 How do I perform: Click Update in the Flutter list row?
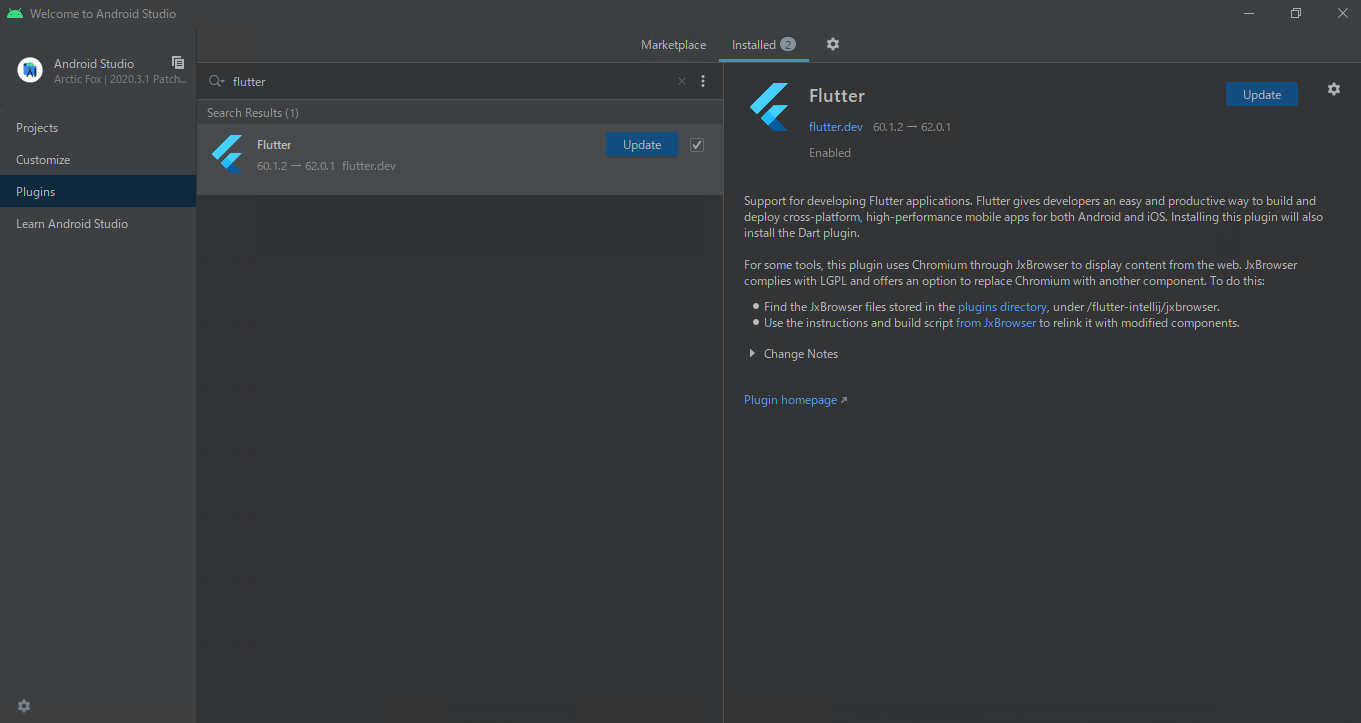pyautogui.click(x=641, y=145)
